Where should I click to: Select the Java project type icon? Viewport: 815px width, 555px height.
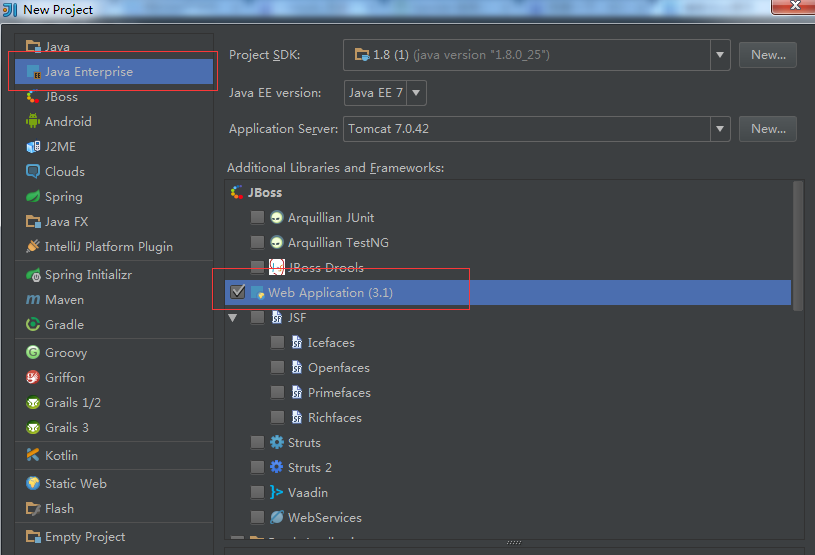click(x=33, y=47)
